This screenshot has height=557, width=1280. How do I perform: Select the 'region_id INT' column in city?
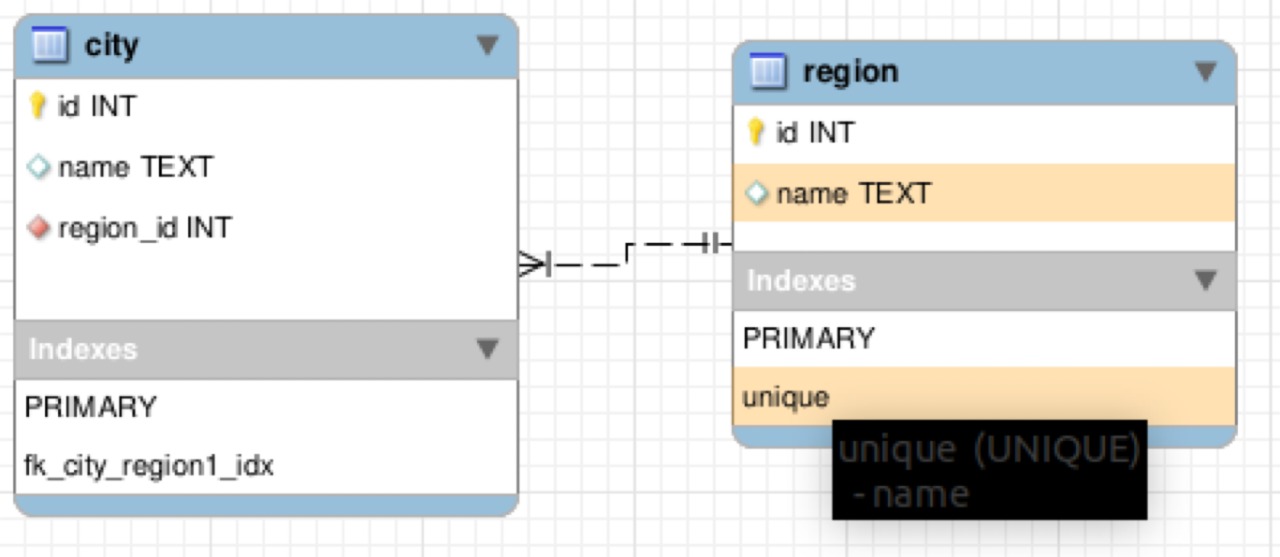266,228
